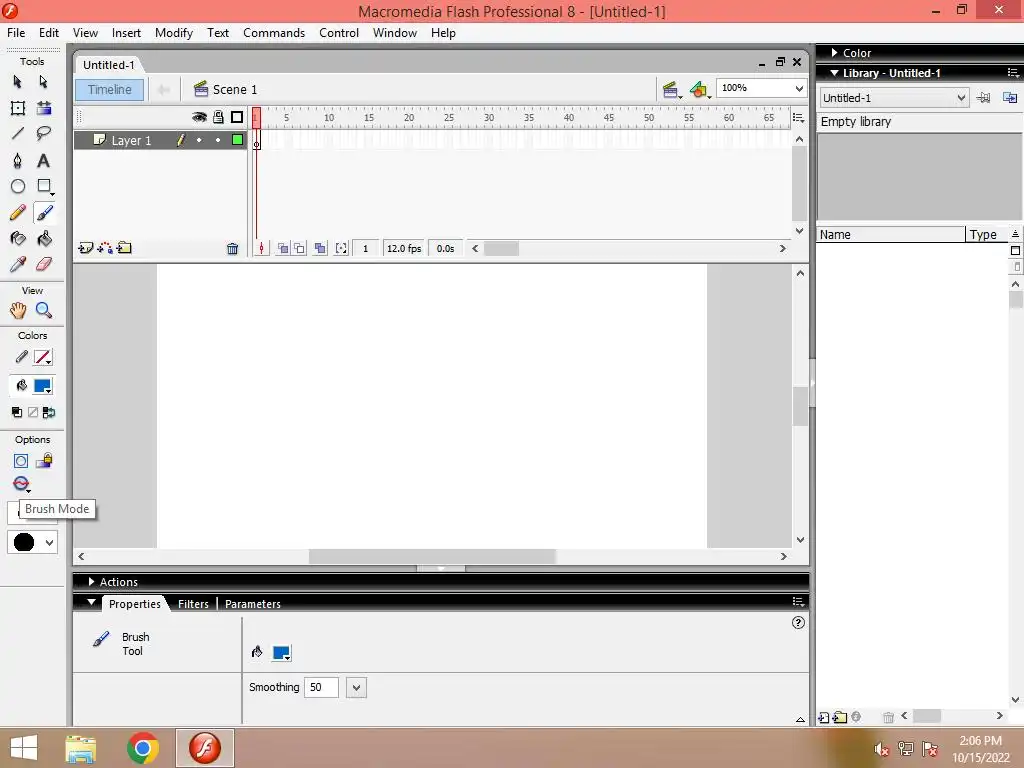The width and height of the screenshot is (1024, 768).
Task: Click Modify Onion Markers icon
Action: (342, 248)
